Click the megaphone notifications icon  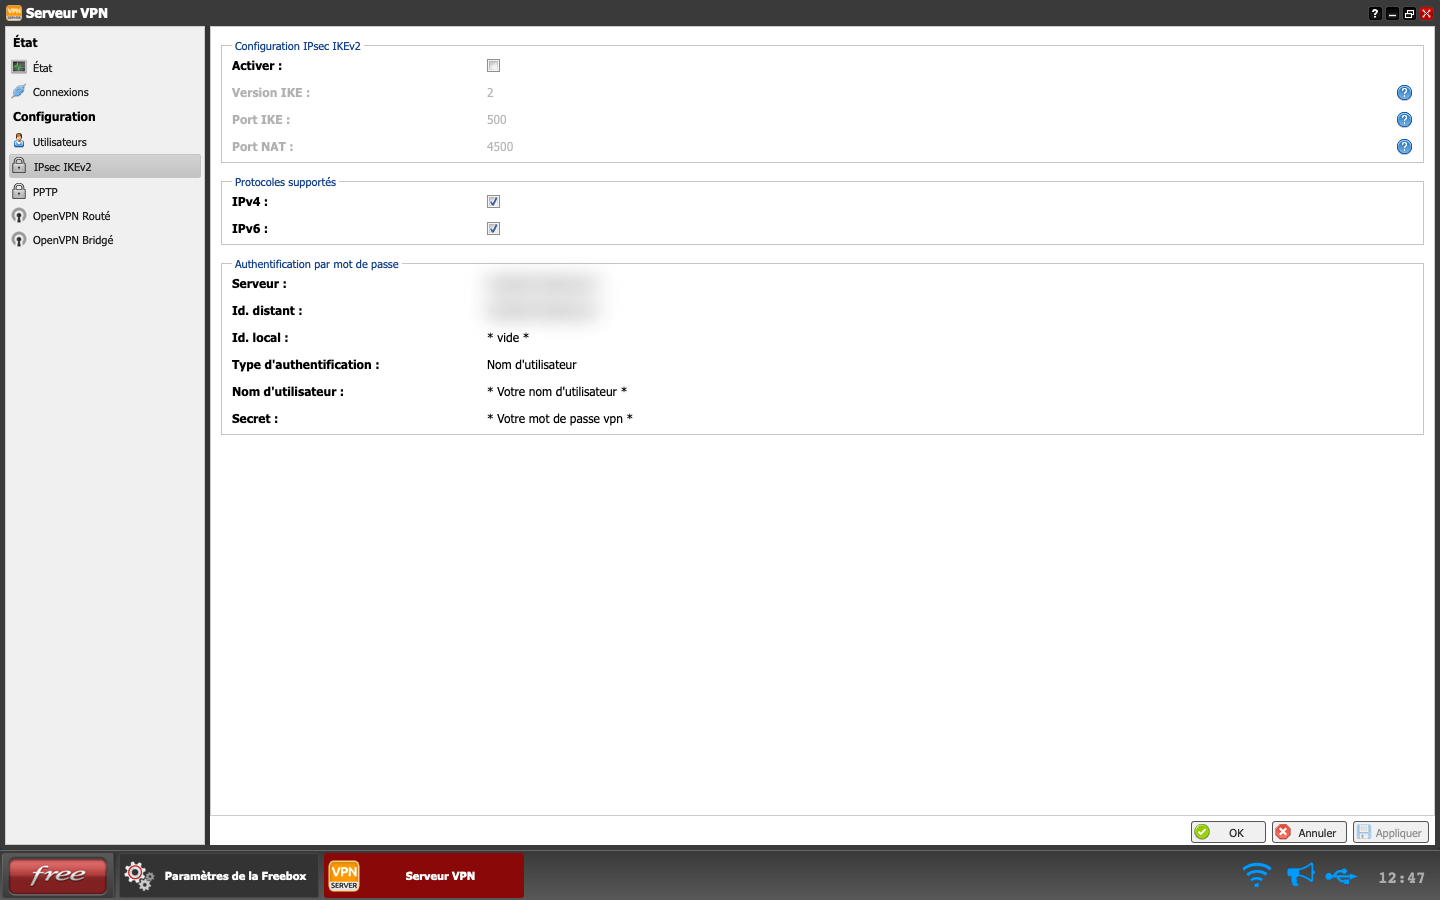click(x=1300, y=876)
